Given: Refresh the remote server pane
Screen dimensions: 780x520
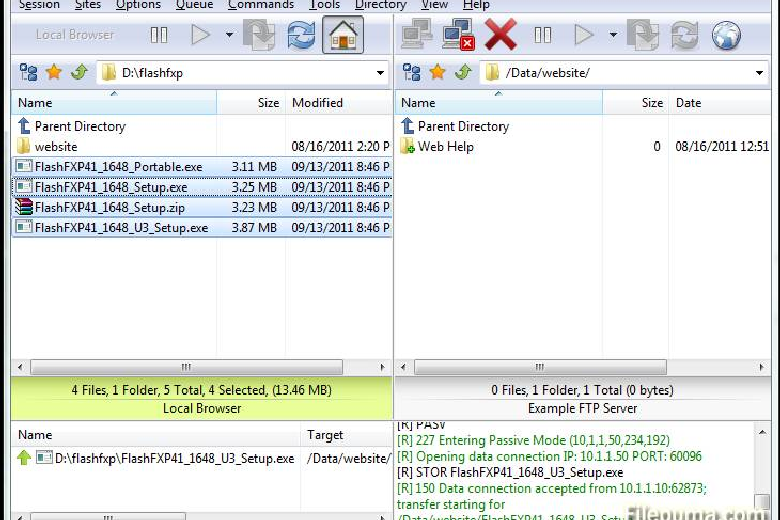Looking at the screenshot, I should (x=684, y=35).
